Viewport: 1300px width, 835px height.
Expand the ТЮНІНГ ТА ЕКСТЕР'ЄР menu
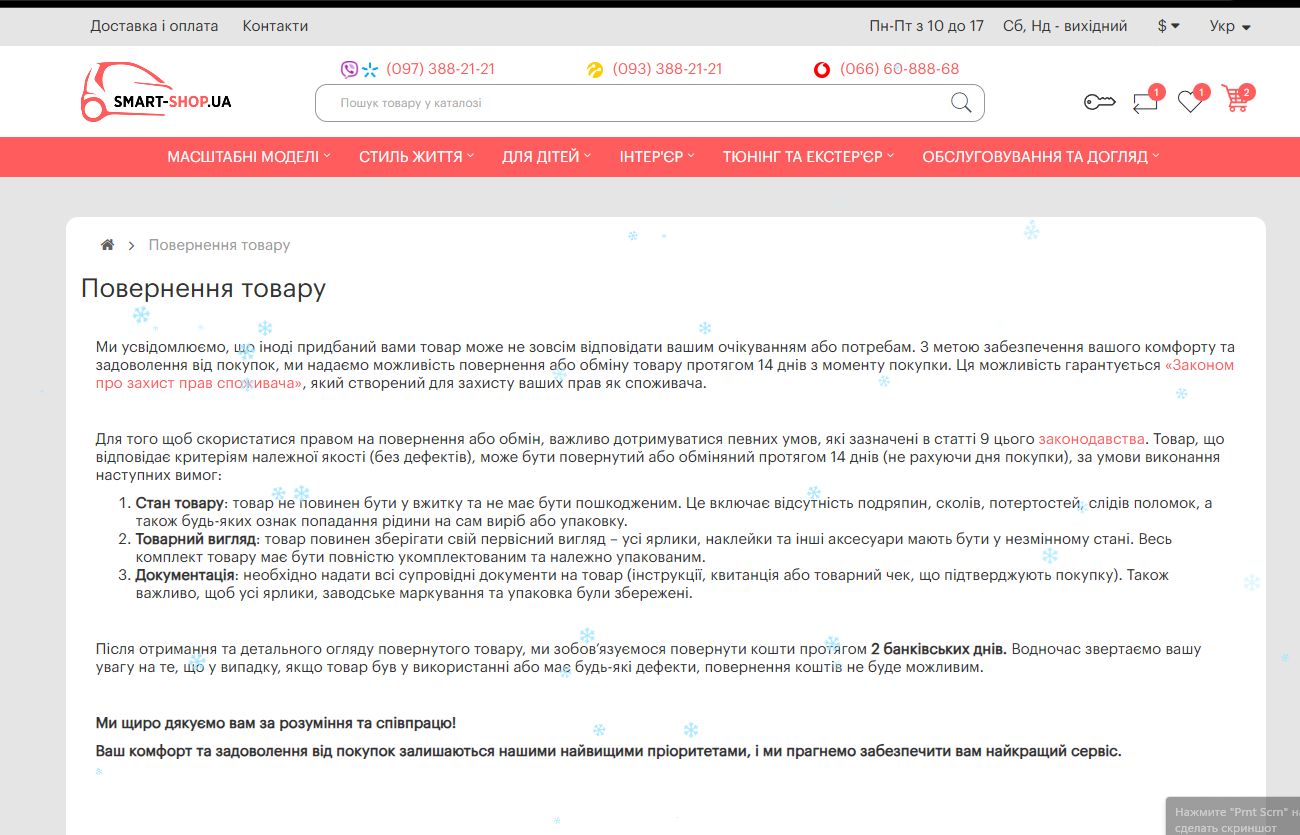coord(808,157)
